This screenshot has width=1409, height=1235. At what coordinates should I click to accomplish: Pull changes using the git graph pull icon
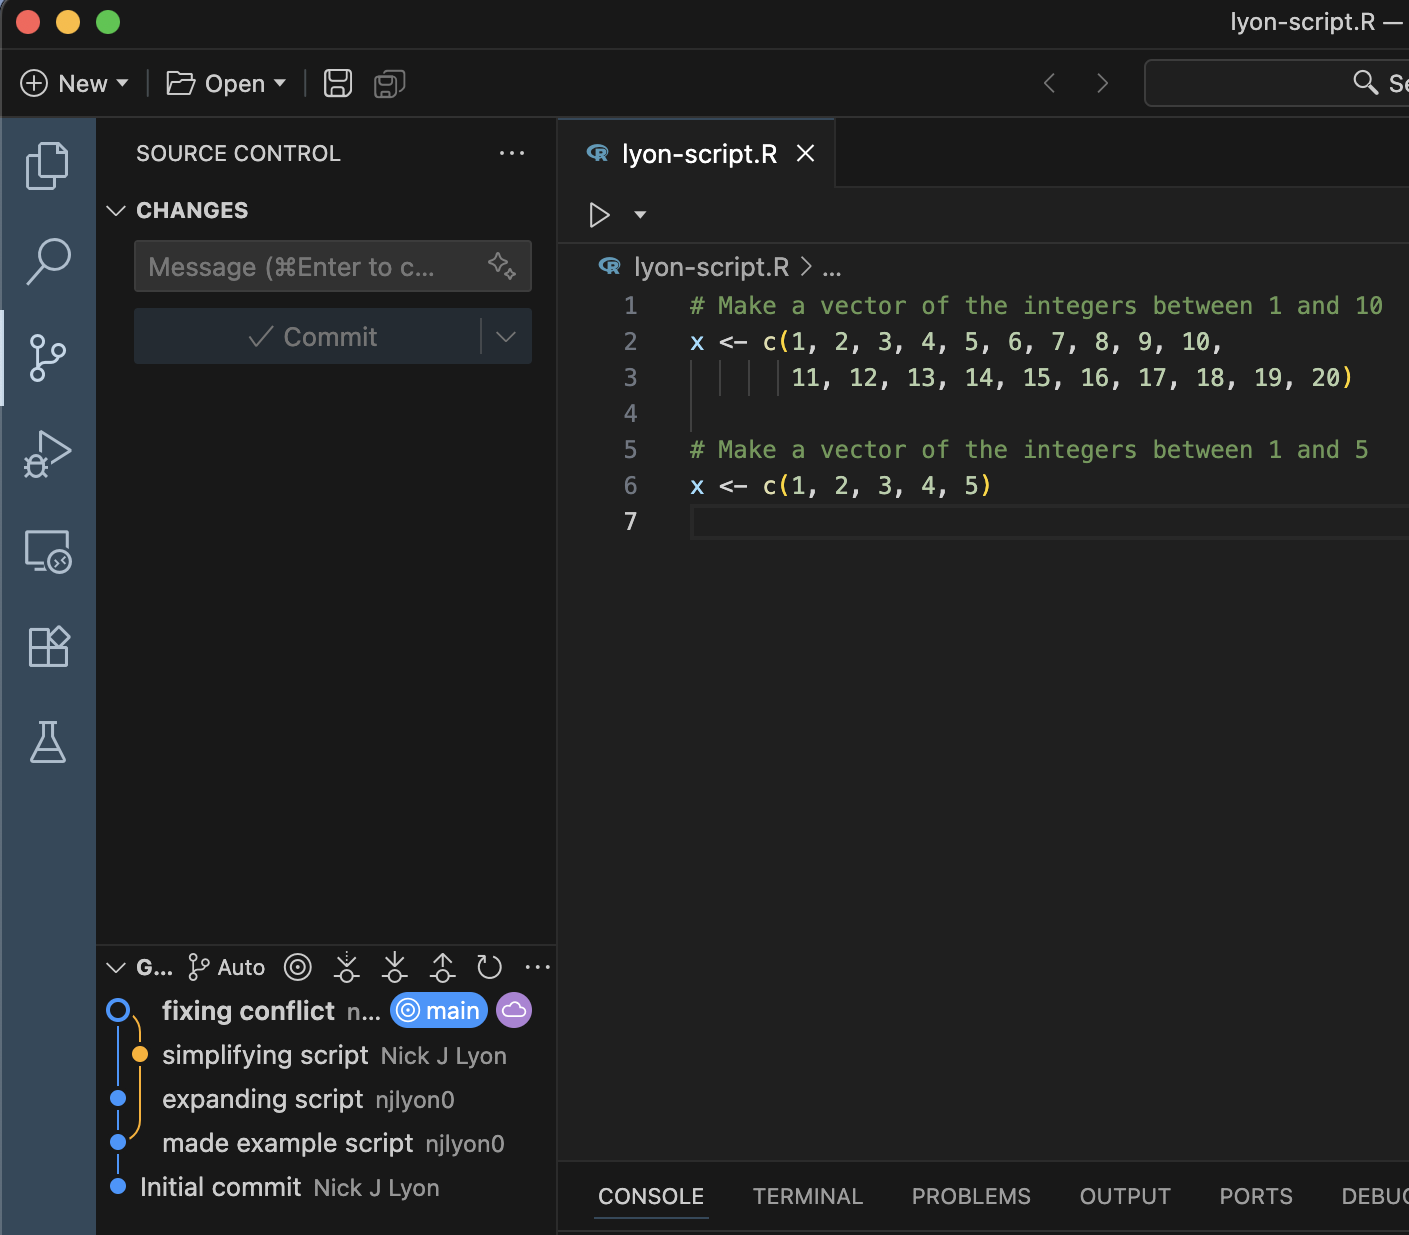point(394,966)
